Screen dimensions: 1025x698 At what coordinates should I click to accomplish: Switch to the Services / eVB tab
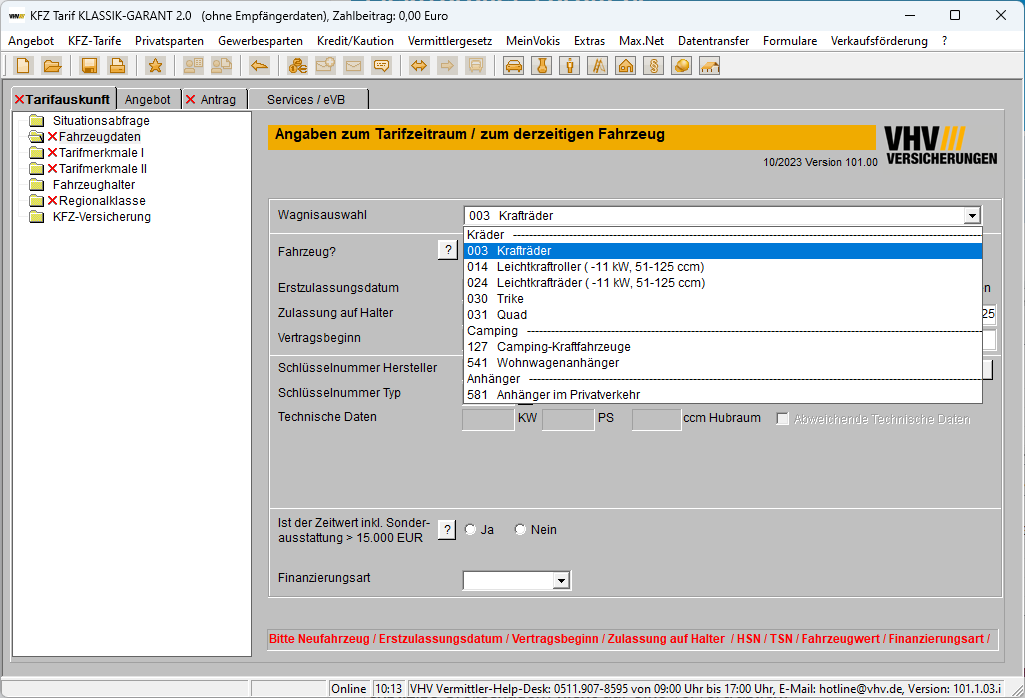coord(308,100)
